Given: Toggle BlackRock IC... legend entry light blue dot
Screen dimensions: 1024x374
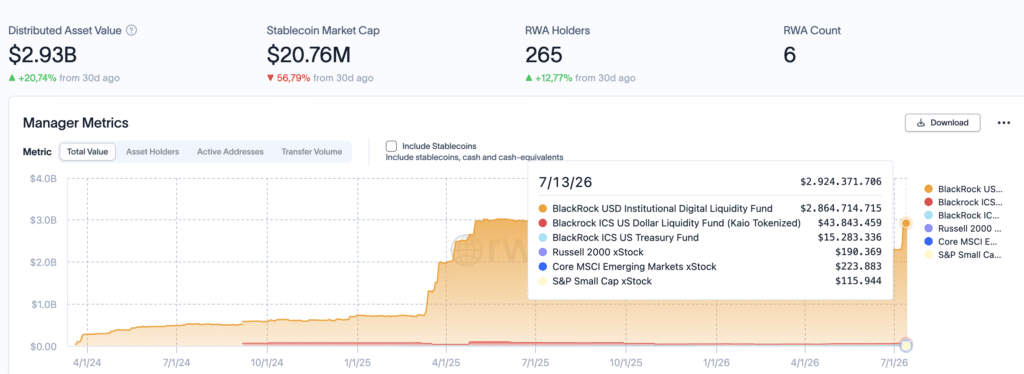Looking at the screenshot, I should (x=929, y=215).
